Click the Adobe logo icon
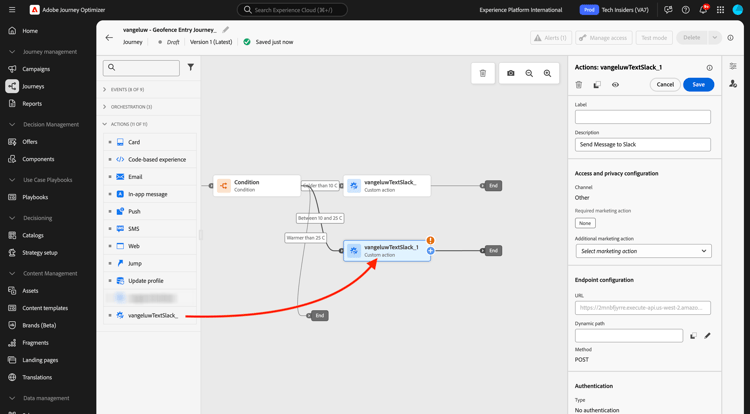 tap(34, 10)
